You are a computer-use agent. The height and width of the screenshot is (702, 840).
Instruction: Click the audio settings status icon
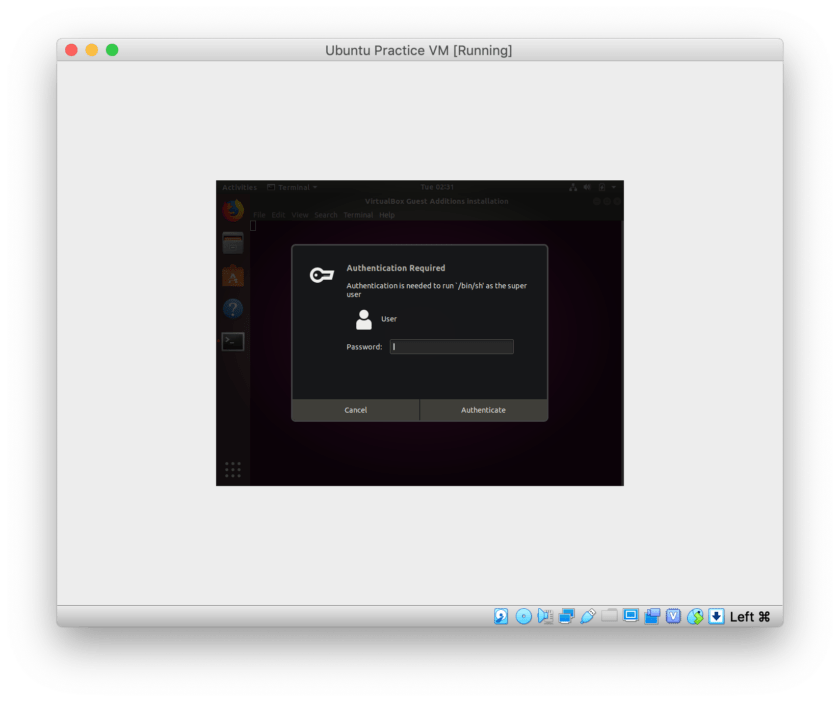tap(545, 616)
